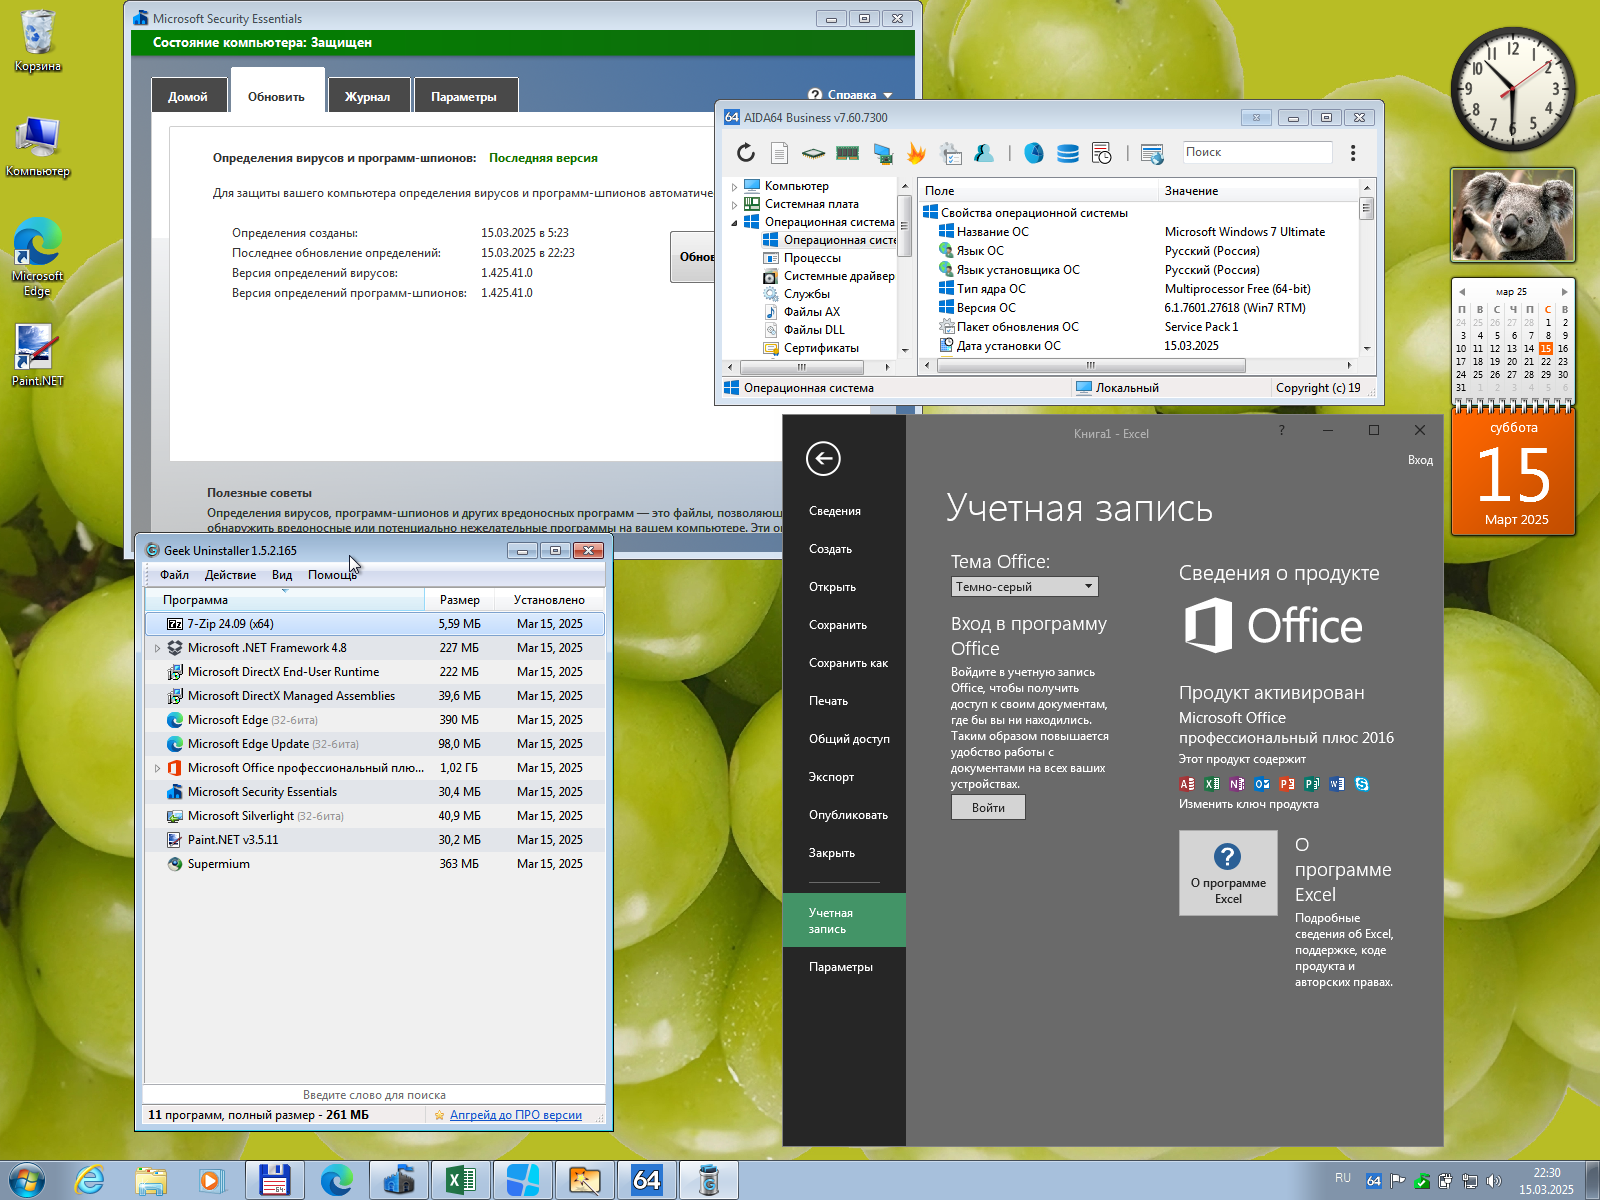Open Помощь menu in Geek Uninstaller
Image resolution: width=1600 pixels, height=1200 pixels.
pos(332,575)
